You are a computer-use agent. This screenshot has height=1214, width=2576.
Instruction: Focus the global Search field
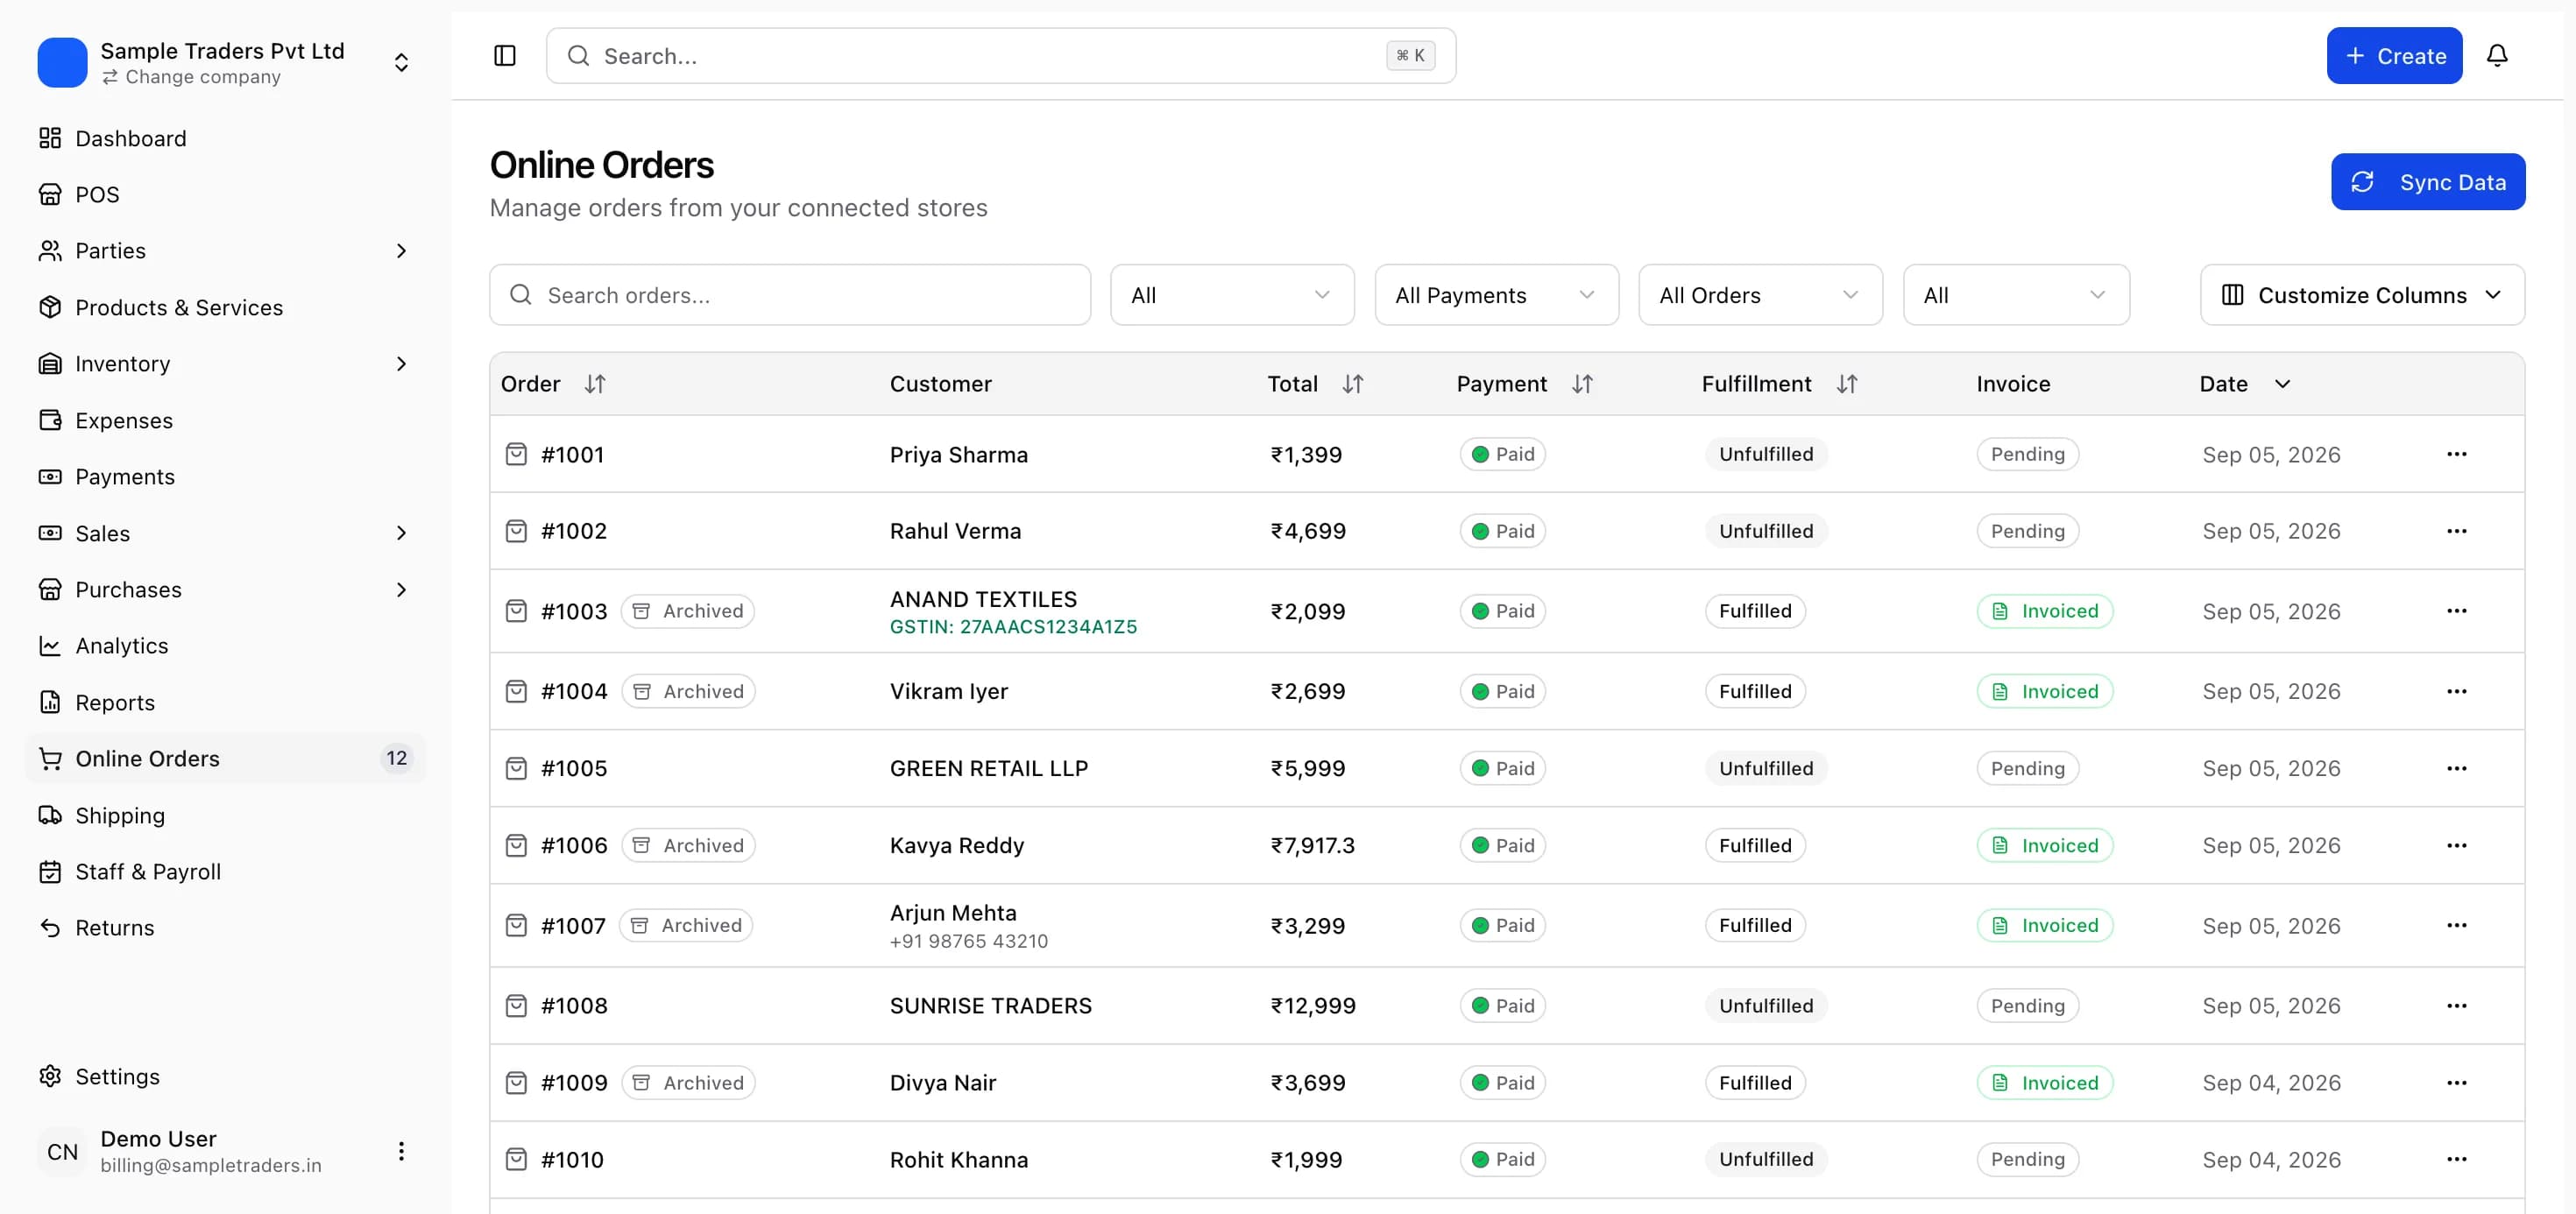click(1000, 56)
